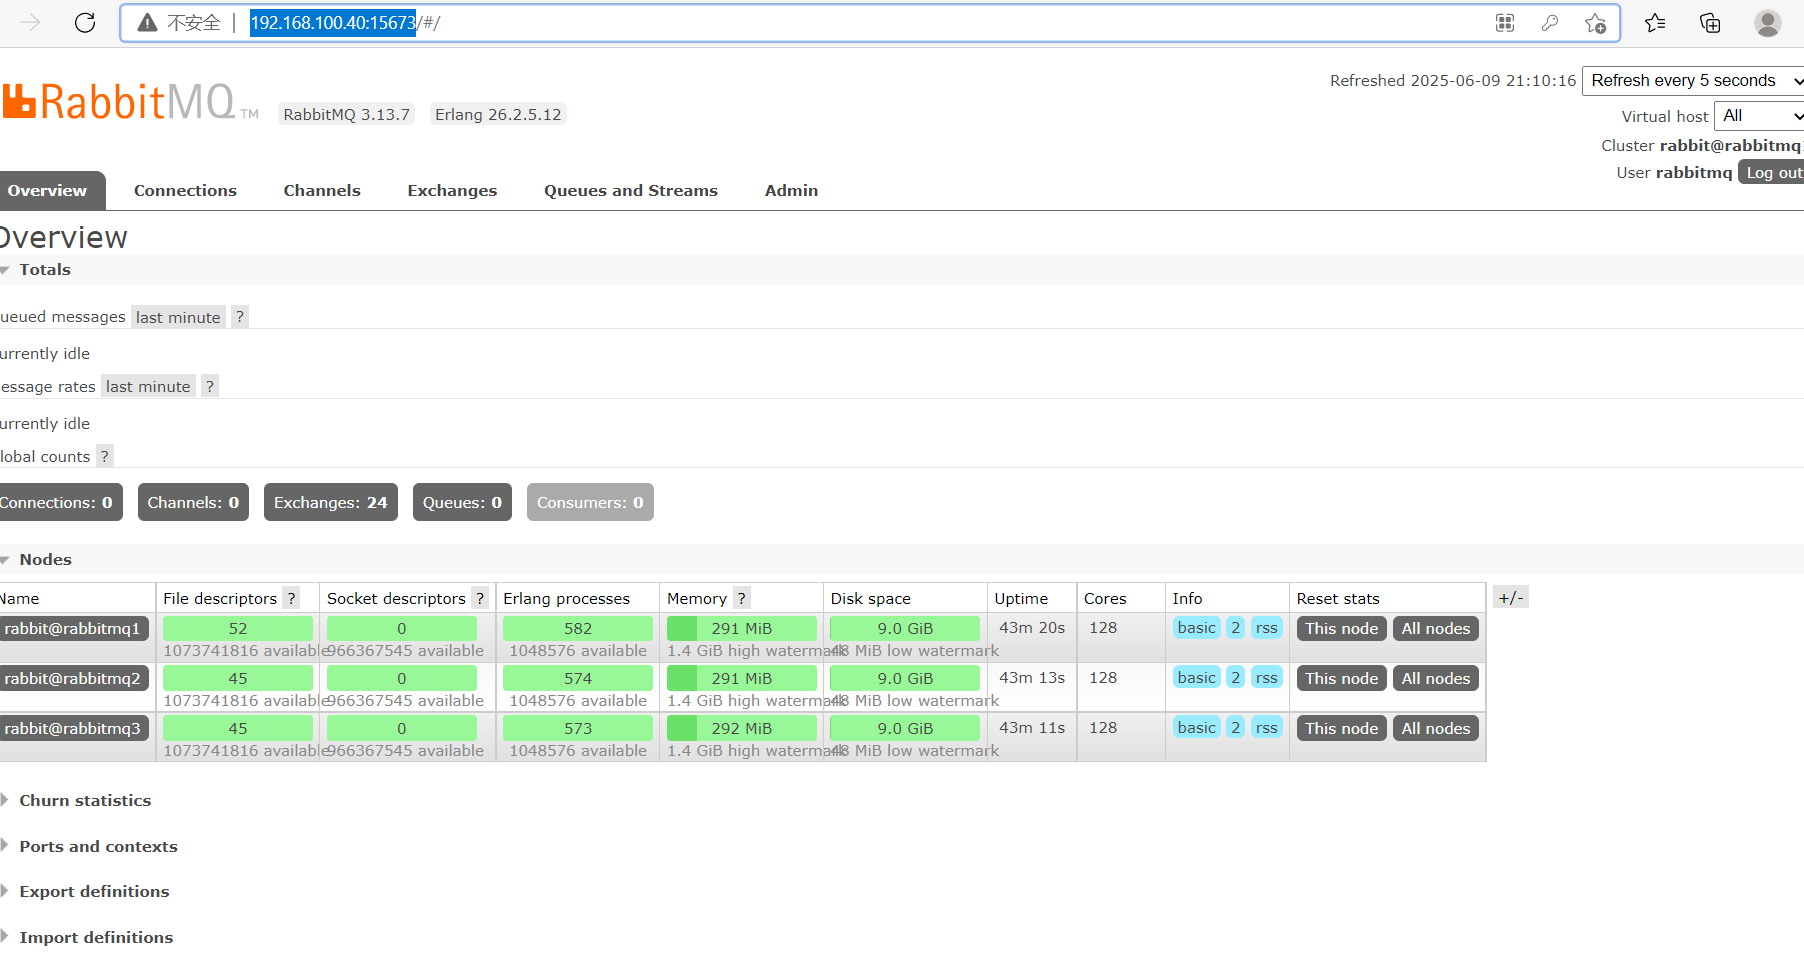
Task: Click the not-secure warning triangle icon
Action: coord(147,23)
